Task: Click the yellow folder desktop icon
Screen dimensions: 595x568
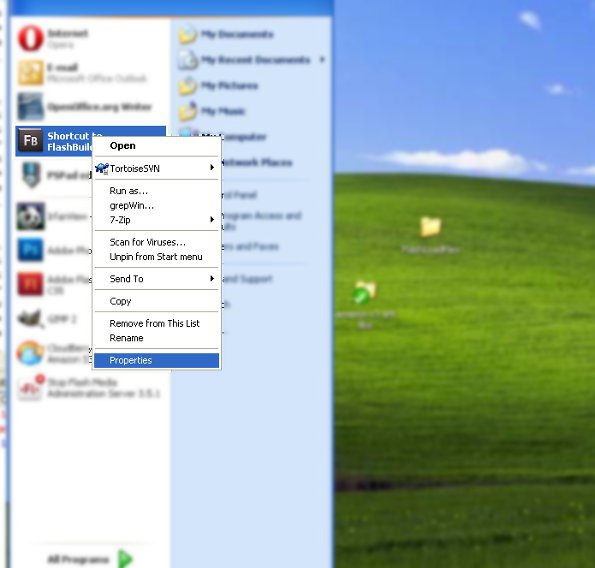Action: point(430,227)
